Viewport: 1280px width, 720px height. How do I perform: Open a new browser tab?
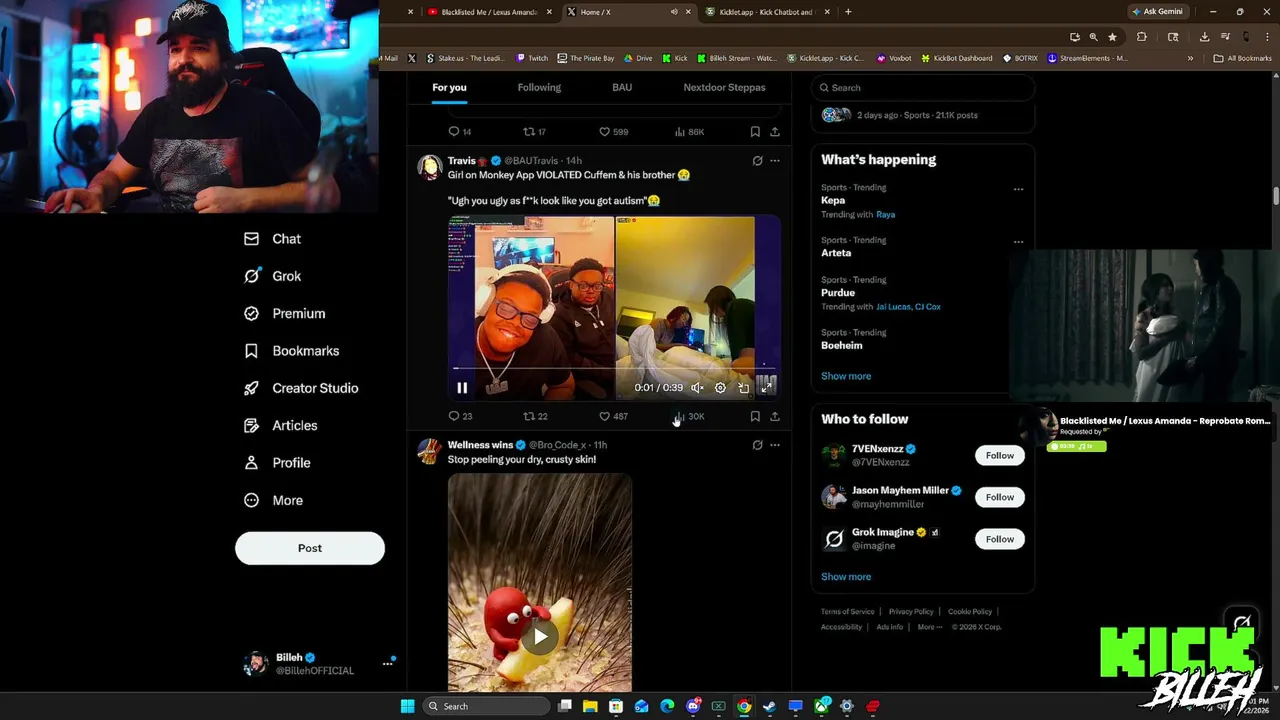point(848,12)
